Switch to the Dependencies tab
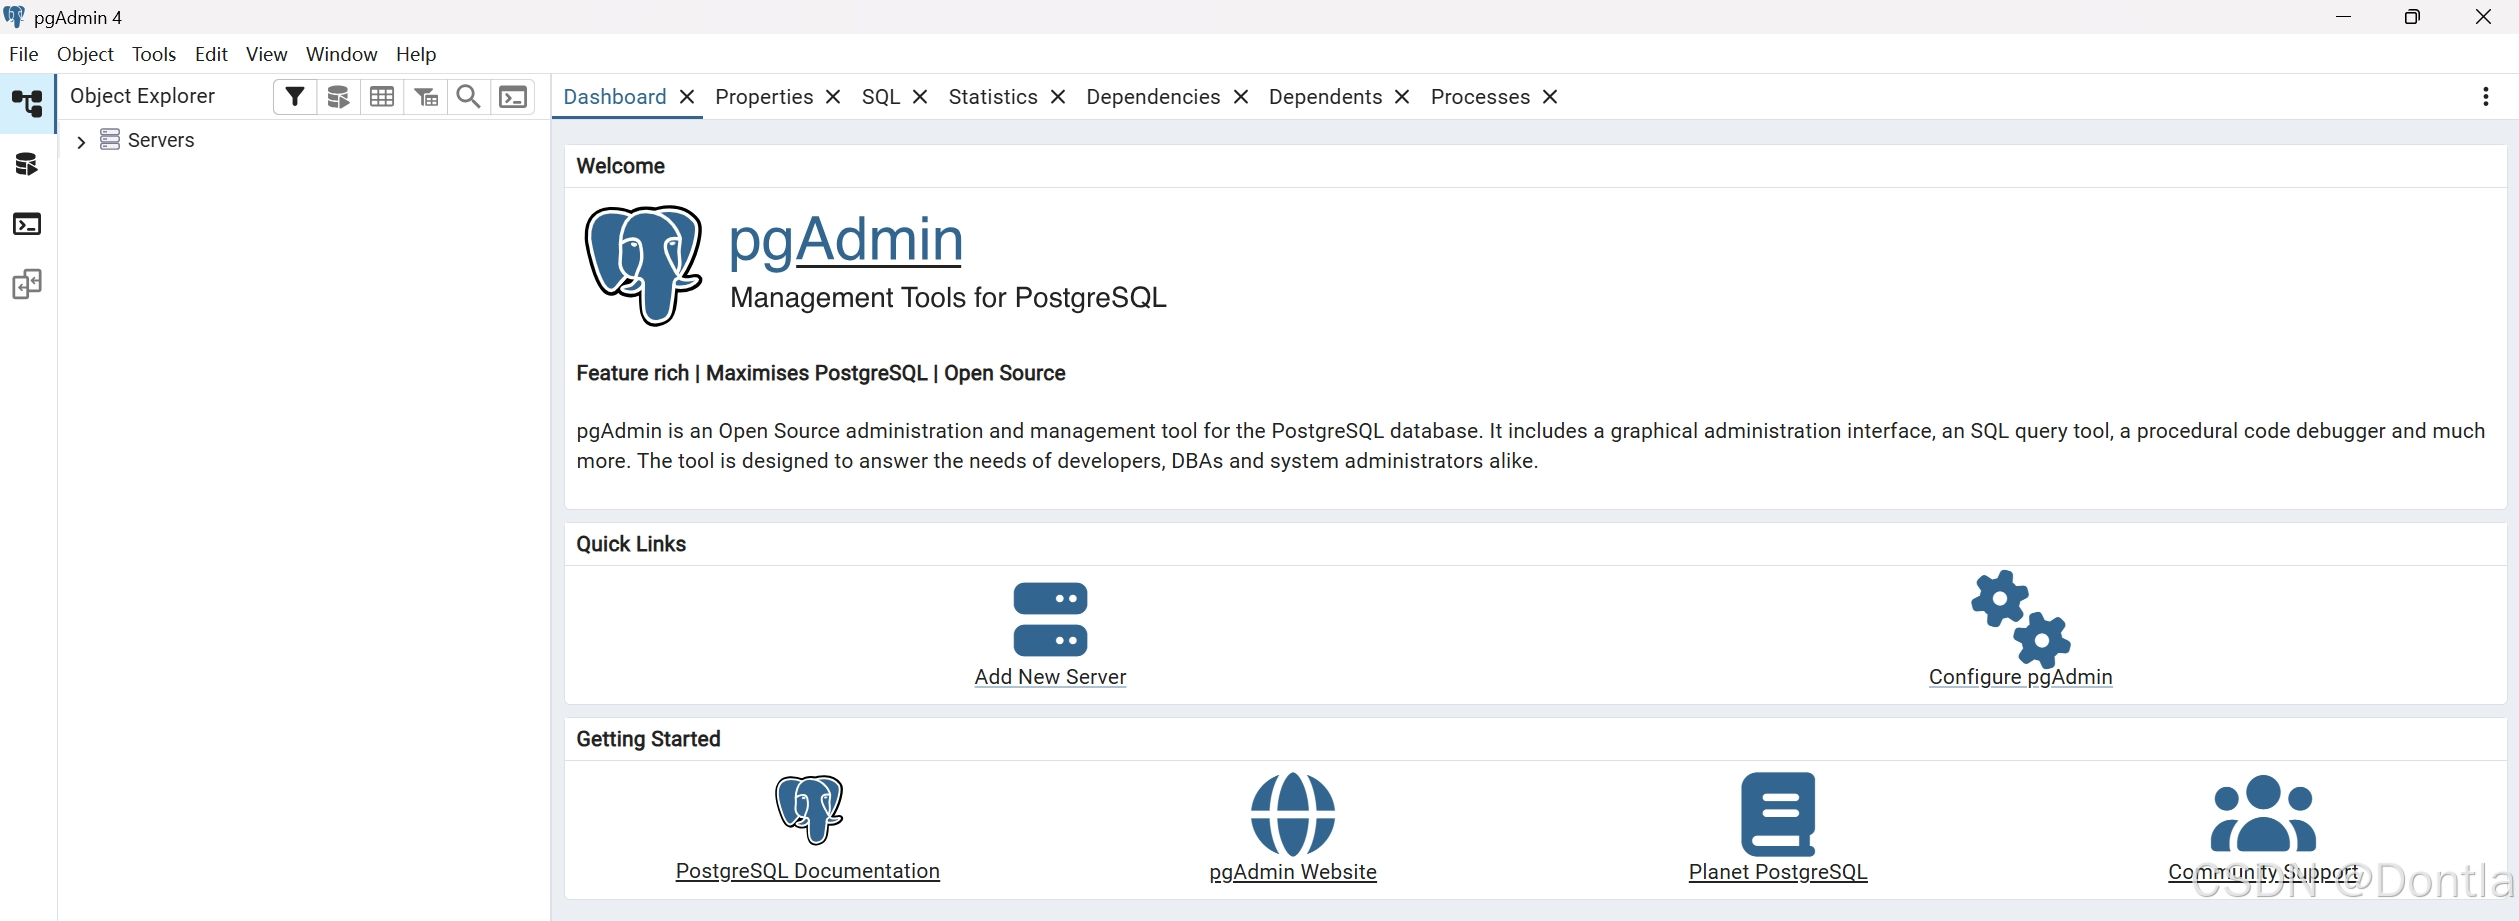Screen dimensions: 2519x921 coord(1153,96)
